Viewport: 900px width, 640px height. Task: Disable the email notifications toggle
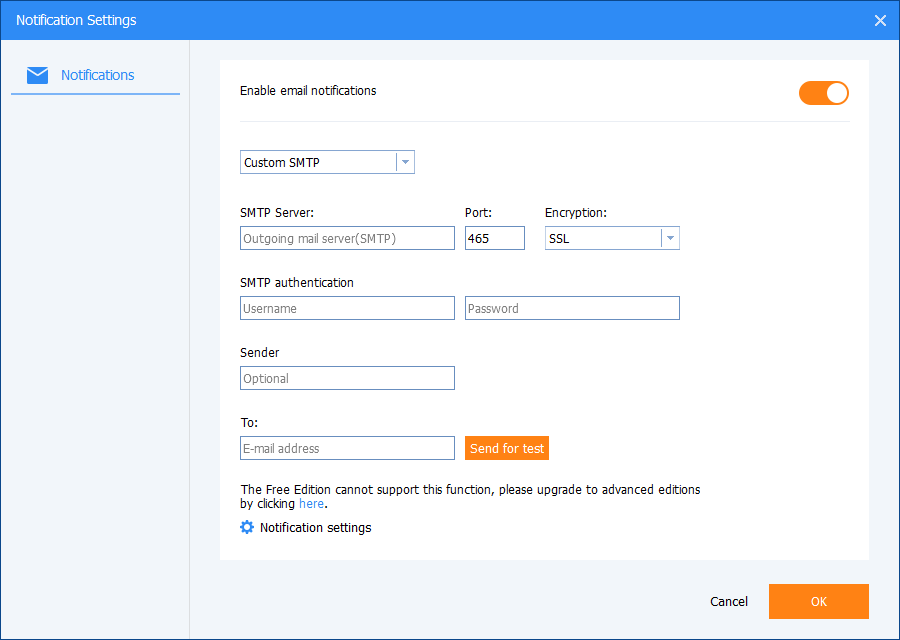click(823, 93)
